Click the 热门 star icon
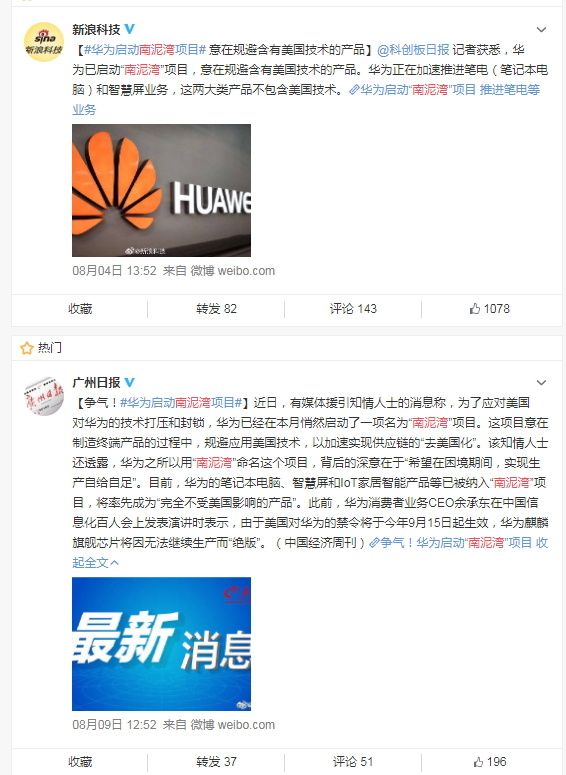The height and width of the screenshot is (775, 566). click(26, 348)
